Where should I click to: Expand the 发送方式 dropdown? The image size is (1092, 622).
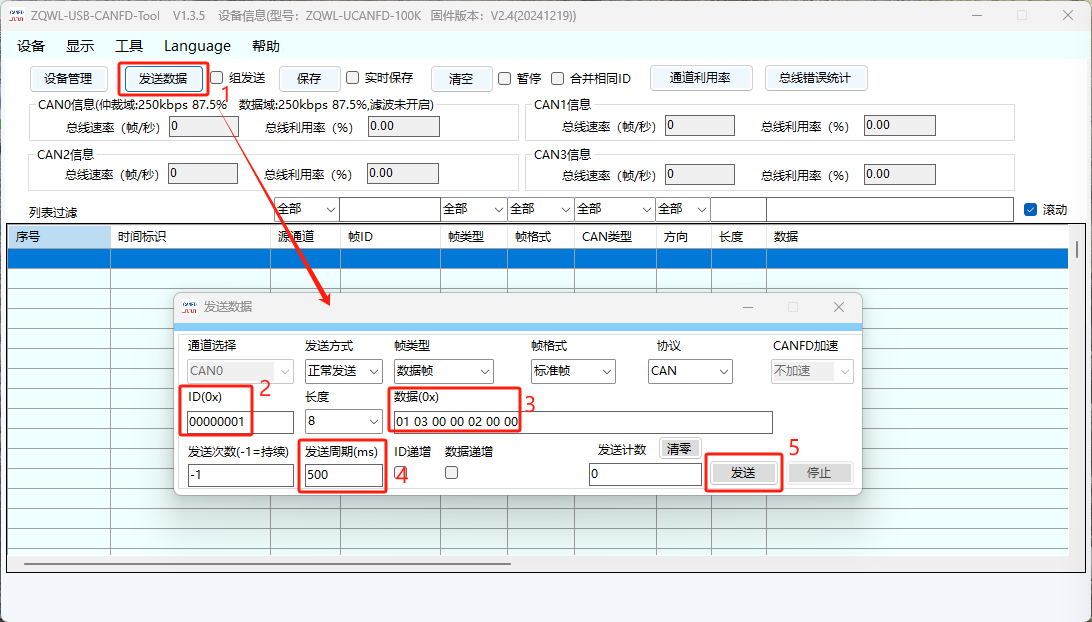tap(343, 371)
